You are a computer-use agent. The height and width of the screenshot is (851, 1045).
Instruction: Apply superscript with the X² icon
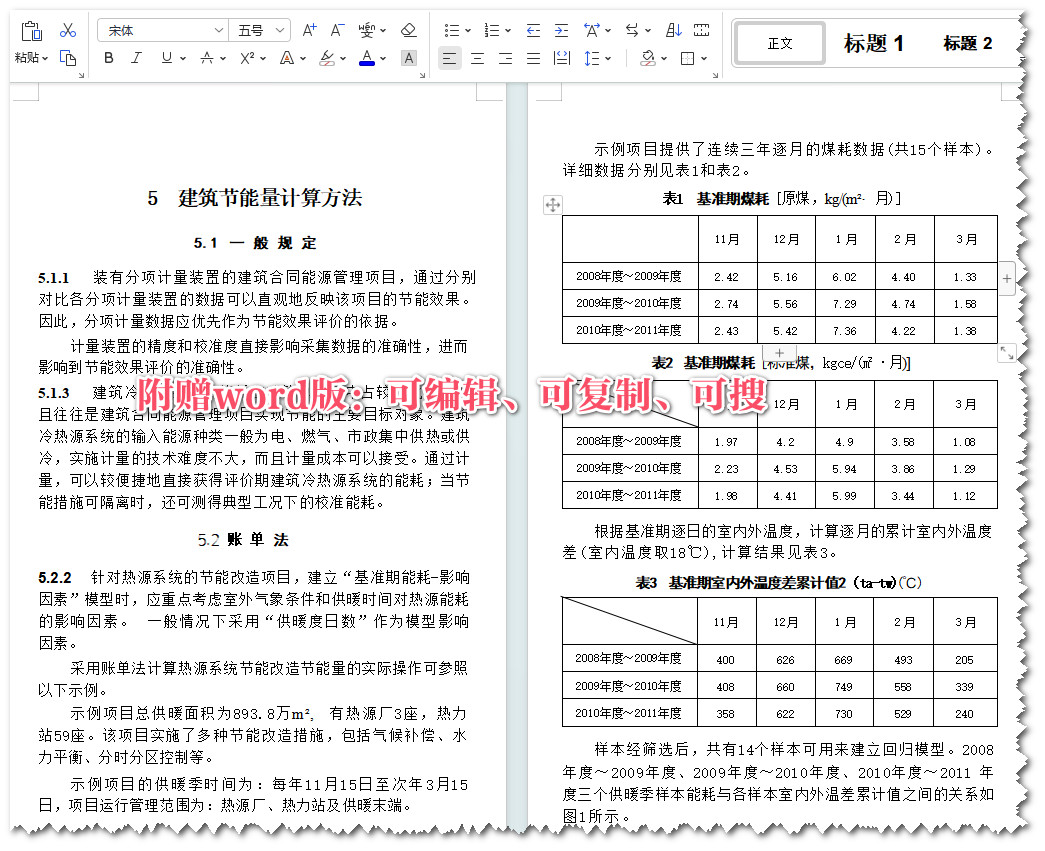pyautogui.click(x=249, y=58)
